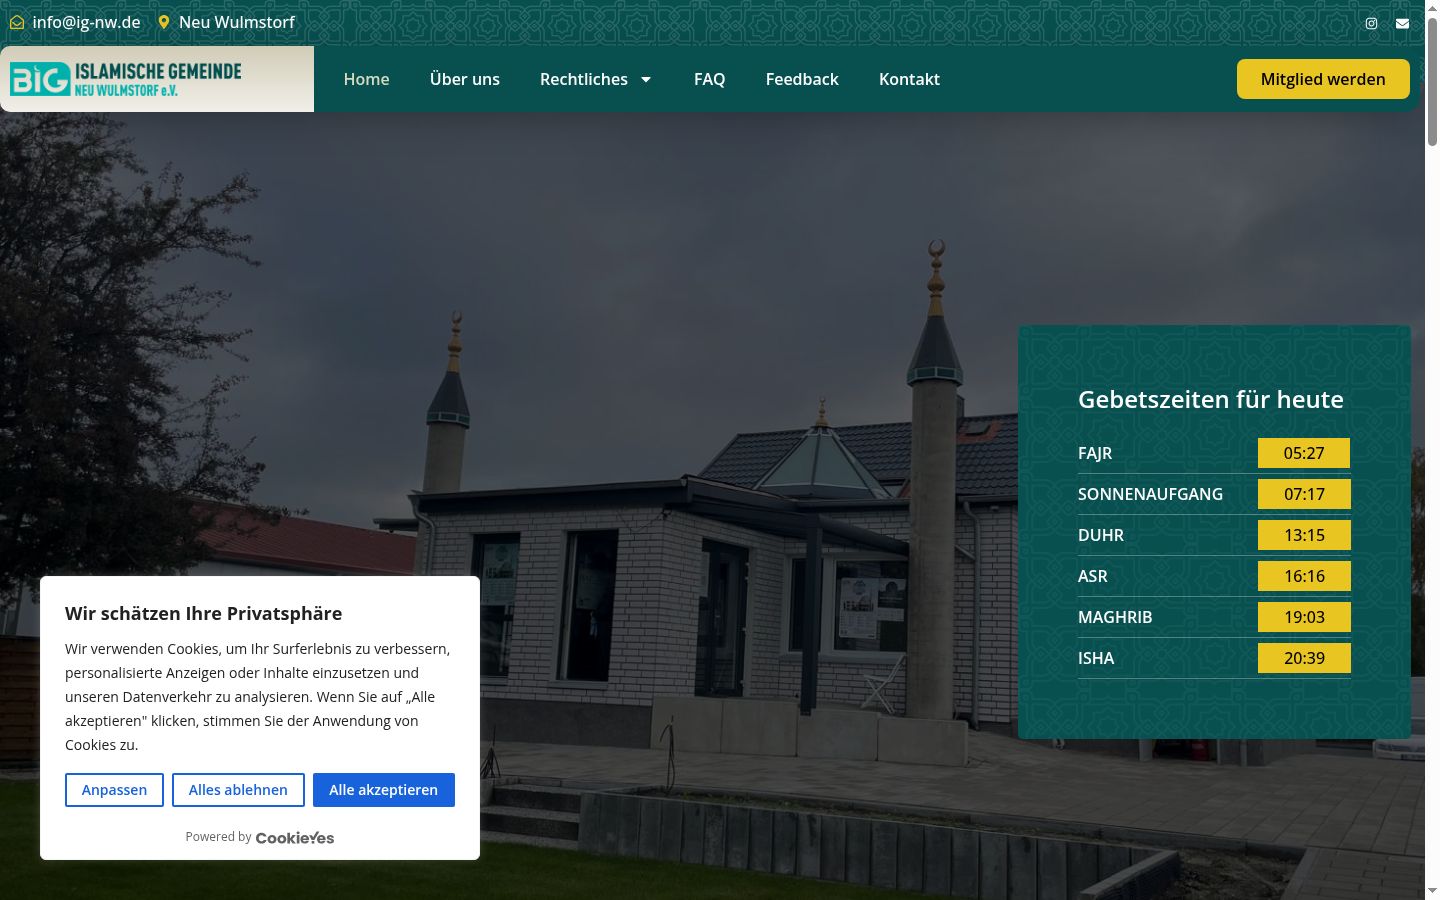Open the FAQ menu item
1440x900 pixels.
709,79
